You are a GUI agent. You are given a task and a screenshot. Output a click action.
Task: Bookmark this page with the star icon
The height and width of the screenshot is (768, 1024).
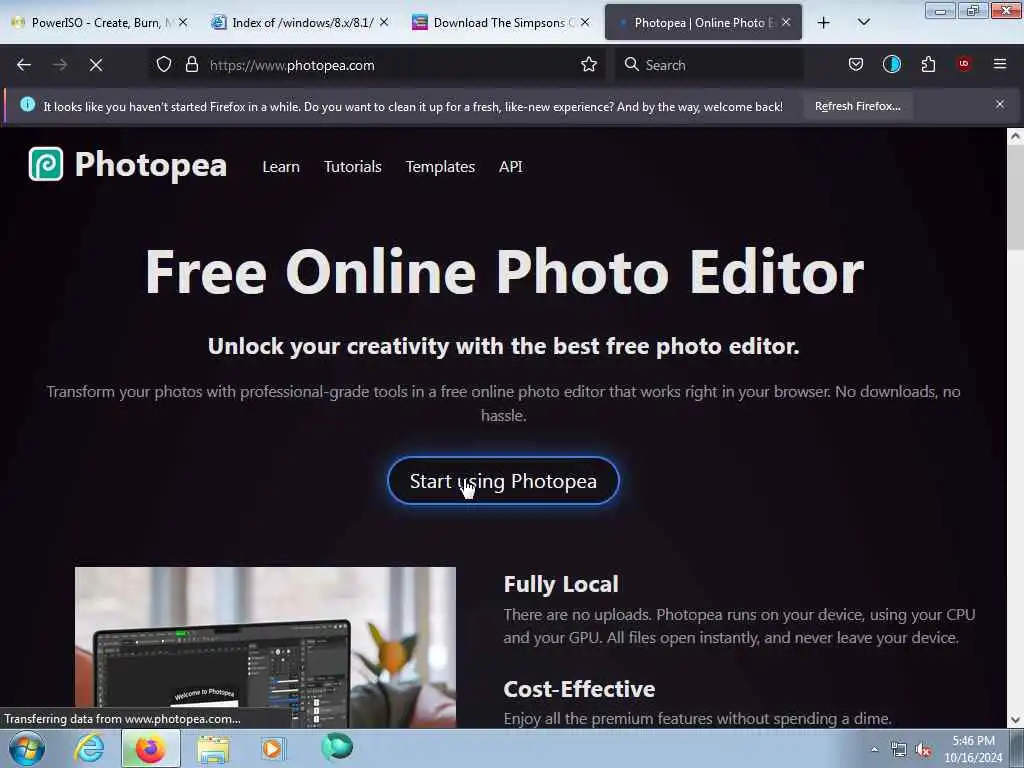tap(589, 65)
